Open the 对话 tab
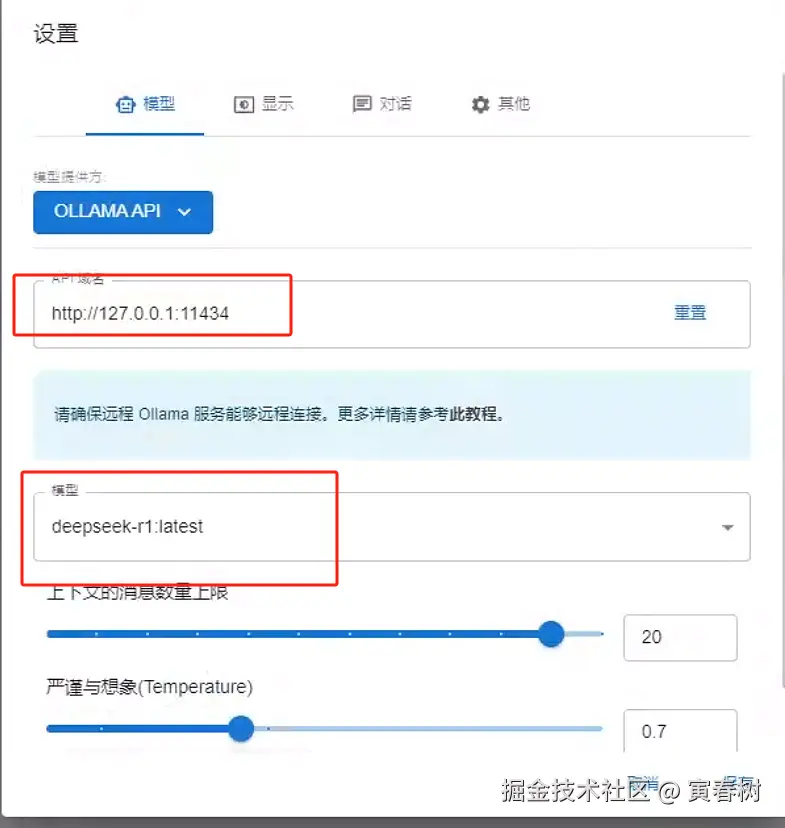 pos(381,105)
